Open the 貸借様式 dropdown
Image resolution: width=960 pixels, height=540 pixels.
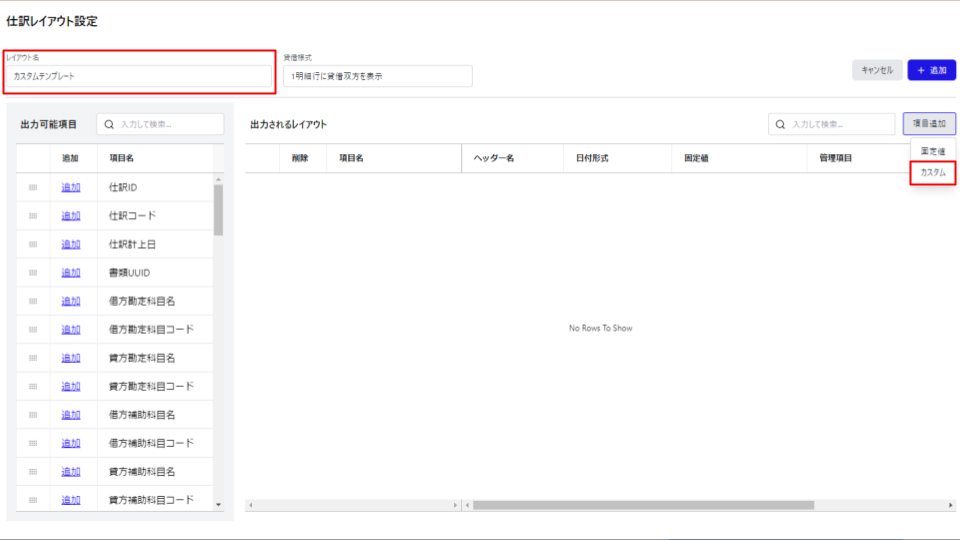[x=378, y=76]
